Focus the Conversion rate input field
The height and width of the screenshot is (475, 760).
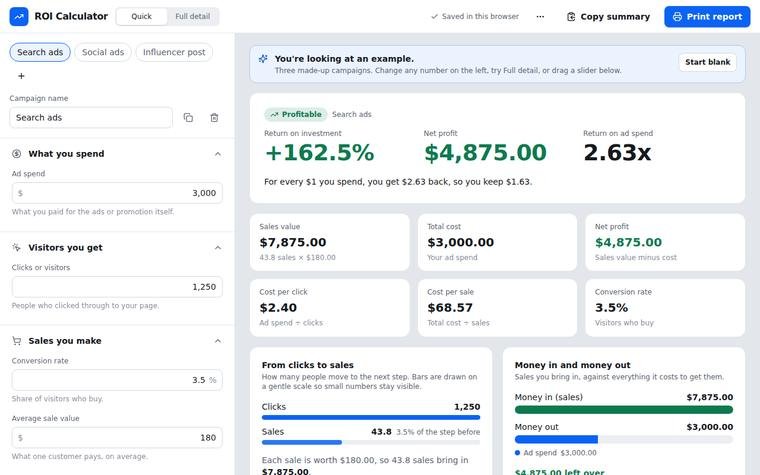(117, 380)
